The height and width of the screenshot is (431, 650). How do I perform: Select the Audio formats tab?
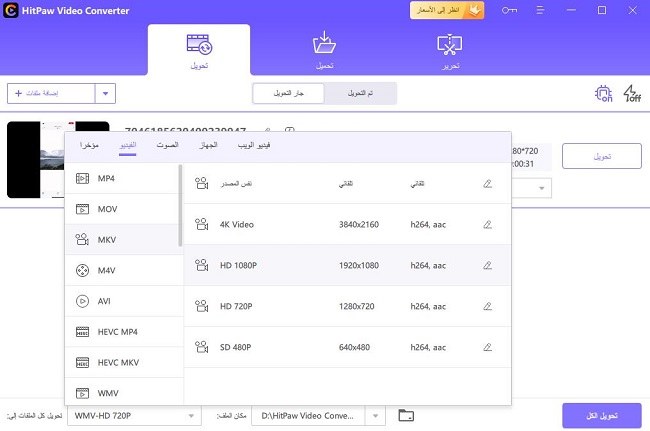(x=167, y=145)
